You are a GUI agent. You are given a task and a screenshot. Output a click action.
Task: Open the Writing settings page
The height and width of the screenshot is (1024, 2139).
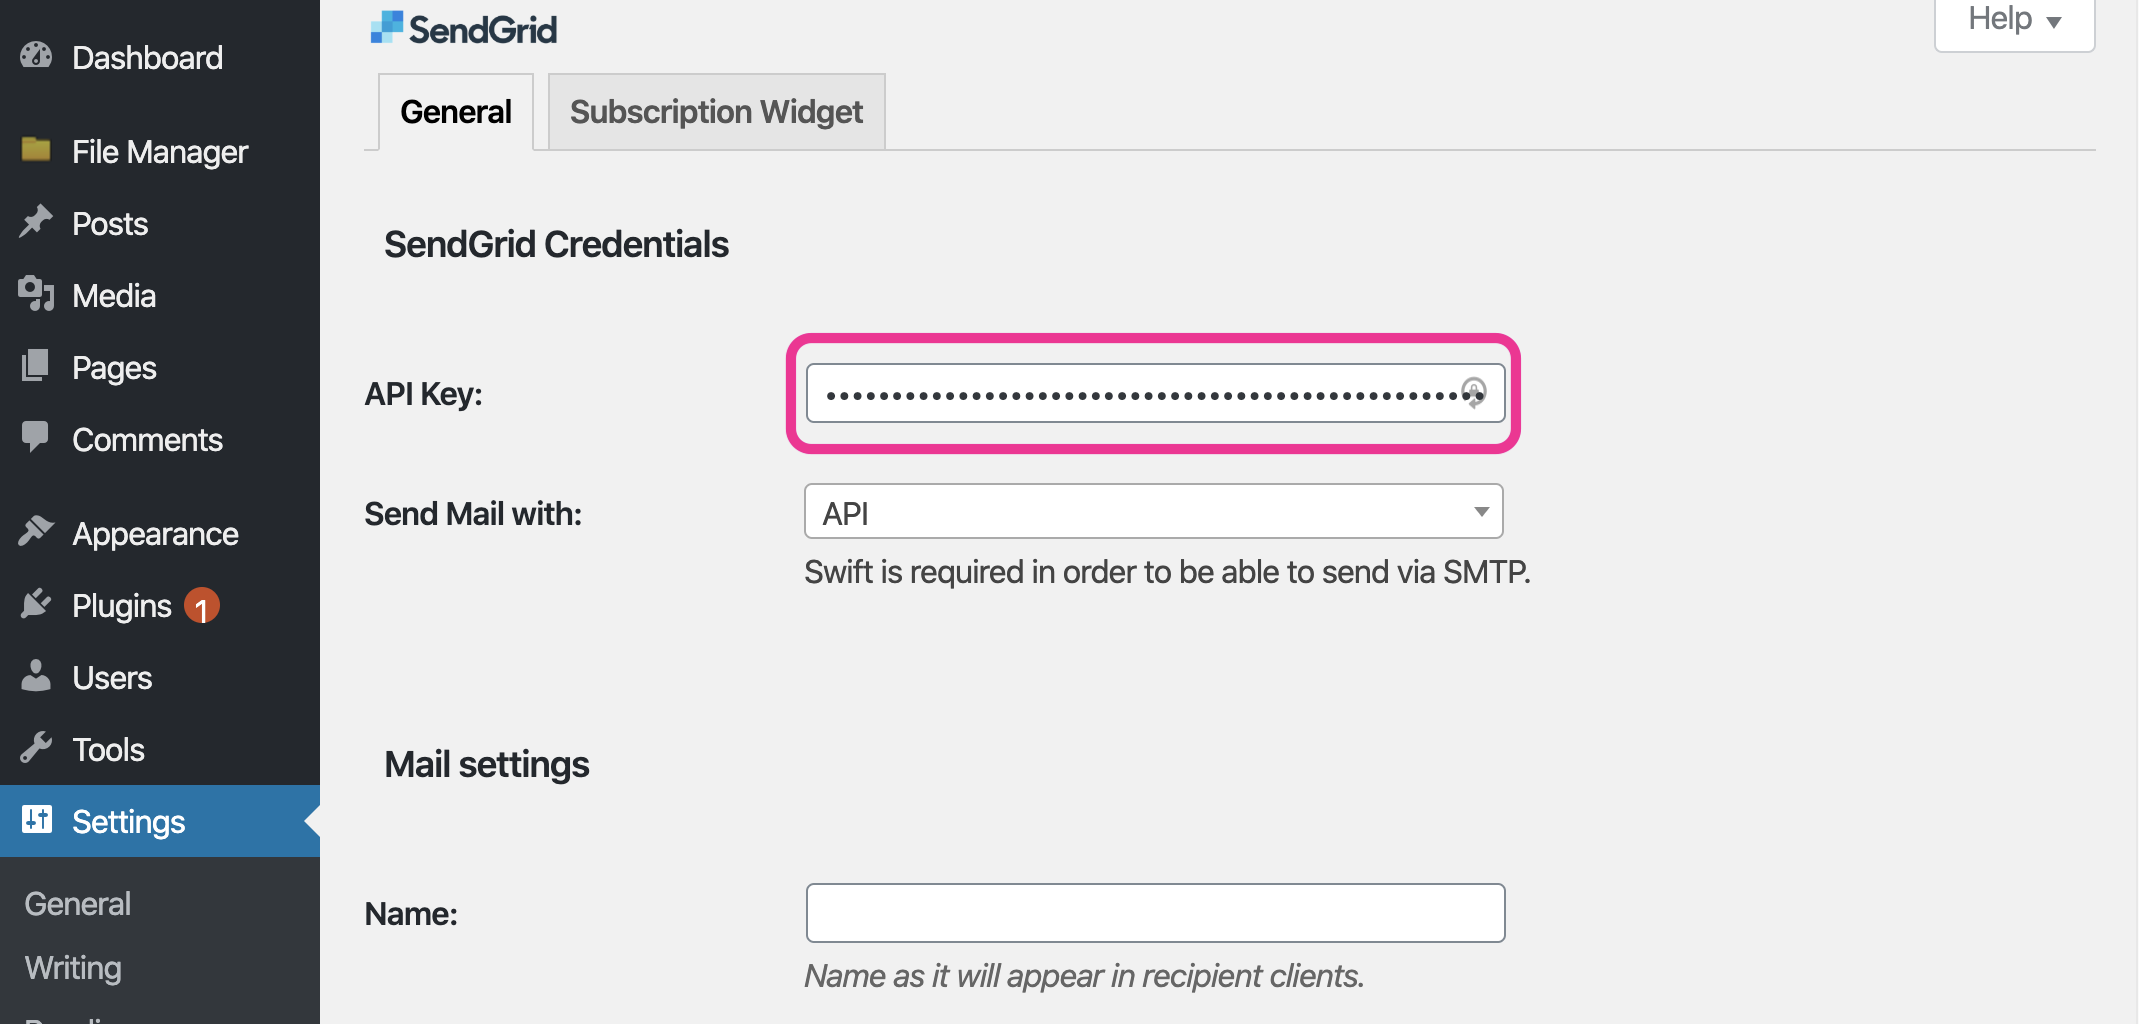(x=70, y=967)
